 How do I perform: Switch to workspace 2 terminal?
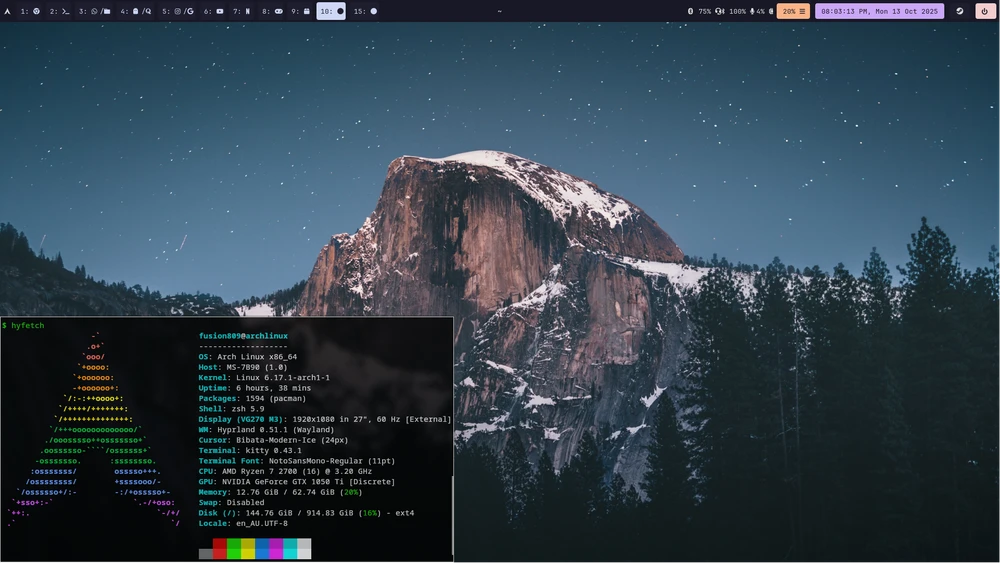60,11
